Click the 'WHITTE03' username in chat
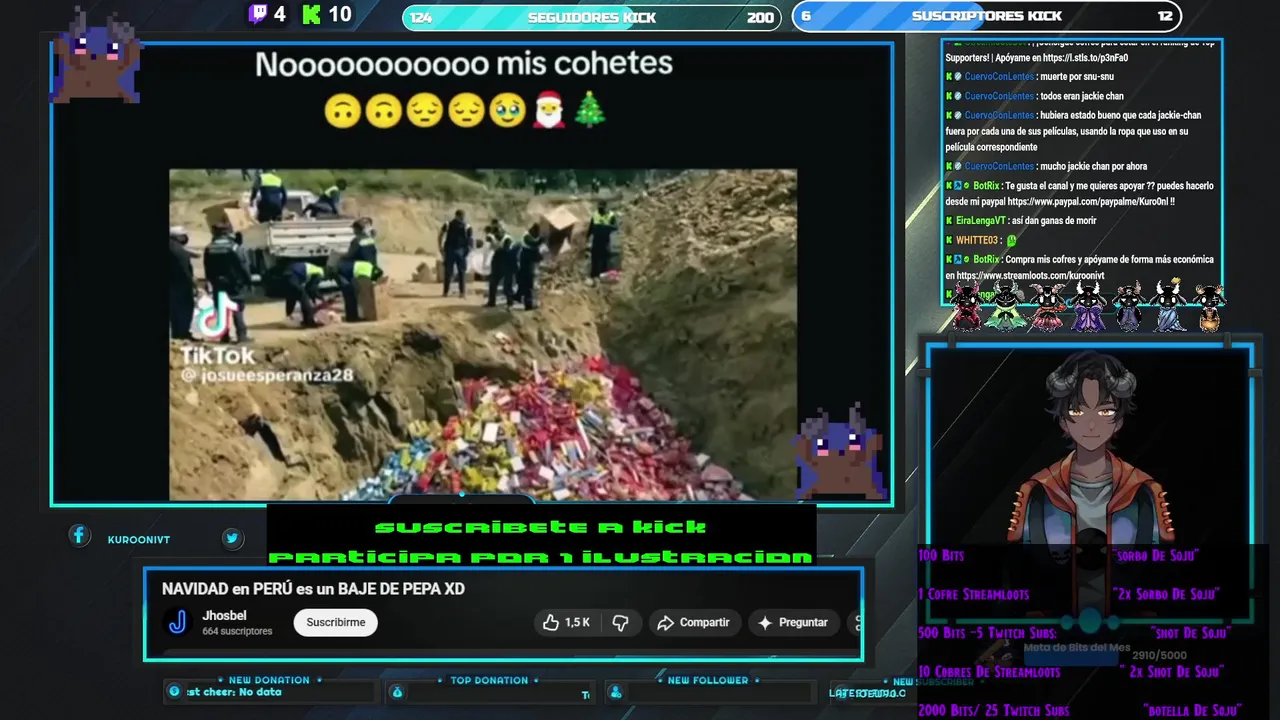 click(x=977, y=240)
